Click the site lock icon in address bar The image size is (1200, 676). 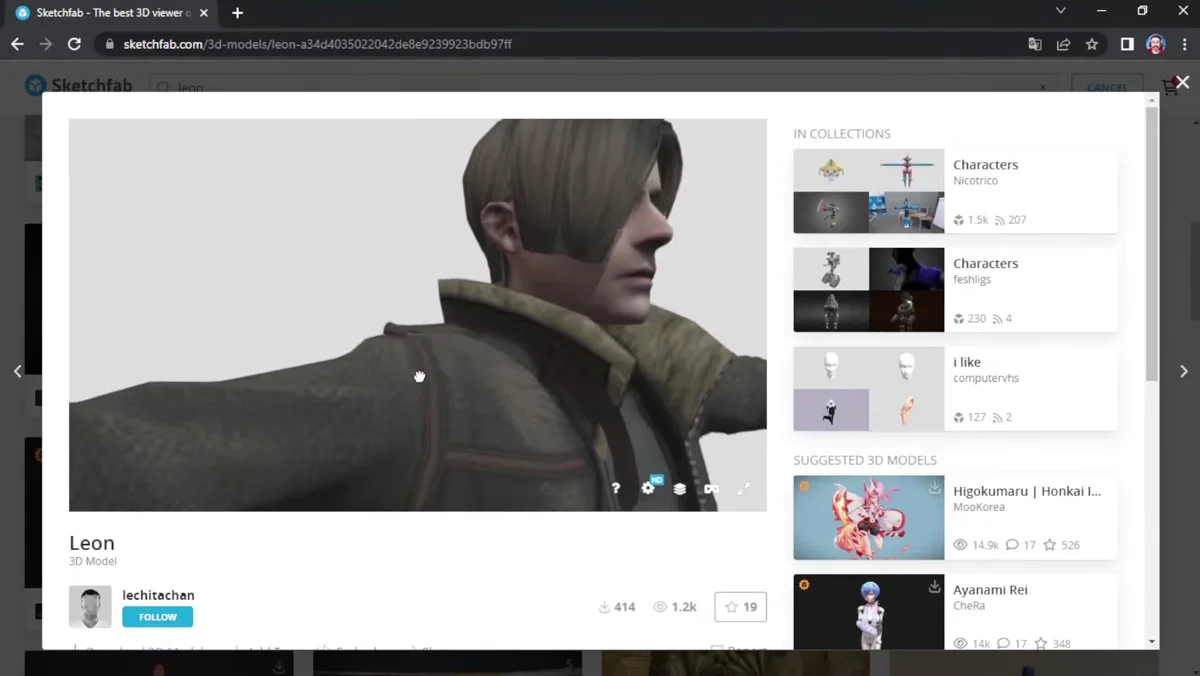110,44
